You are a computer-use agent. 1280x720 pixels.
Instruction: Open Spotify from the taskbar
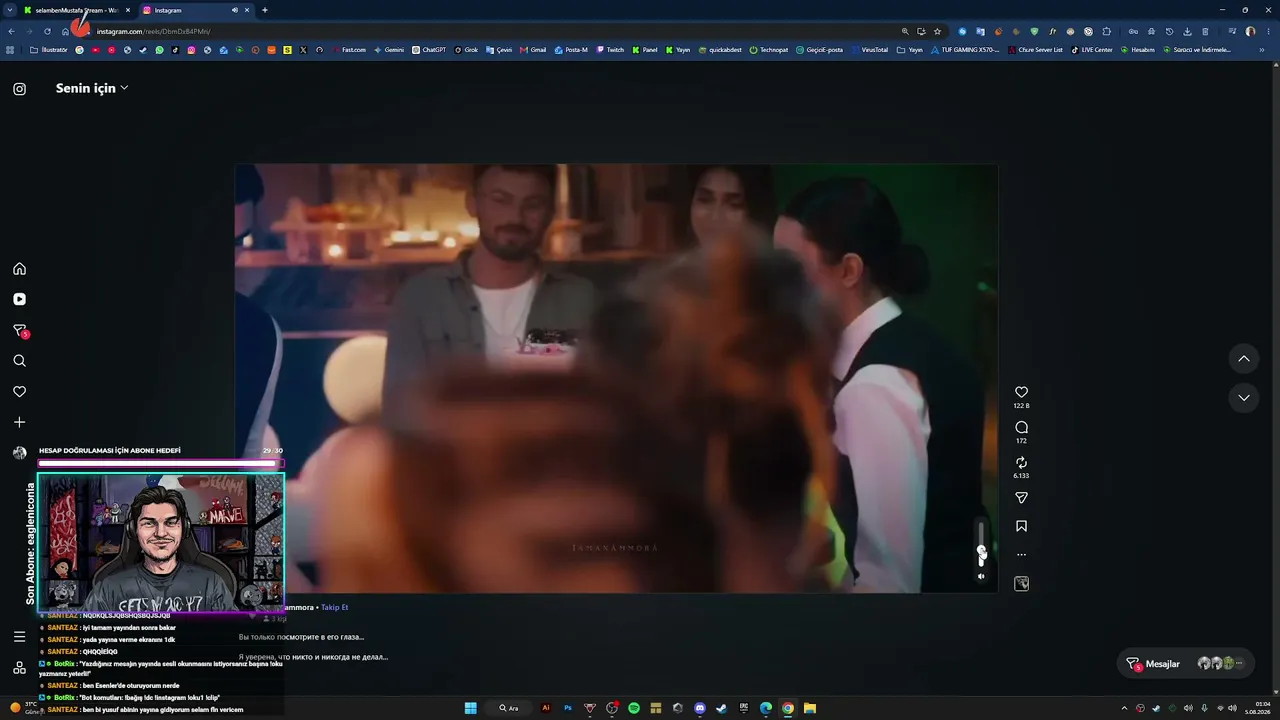[x=634, y=708]
